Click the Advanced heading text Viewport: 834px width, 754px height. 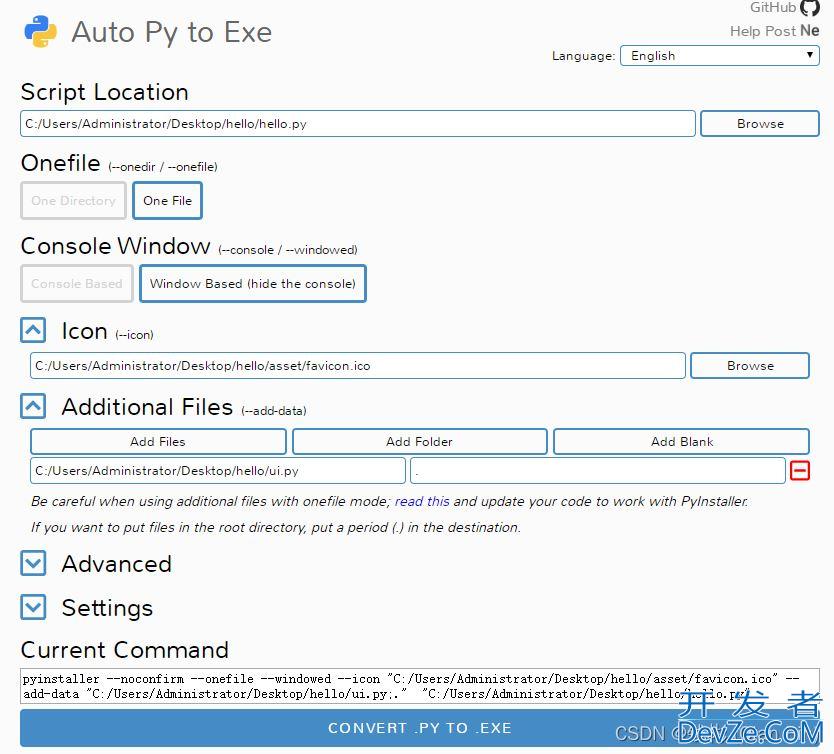116,564
